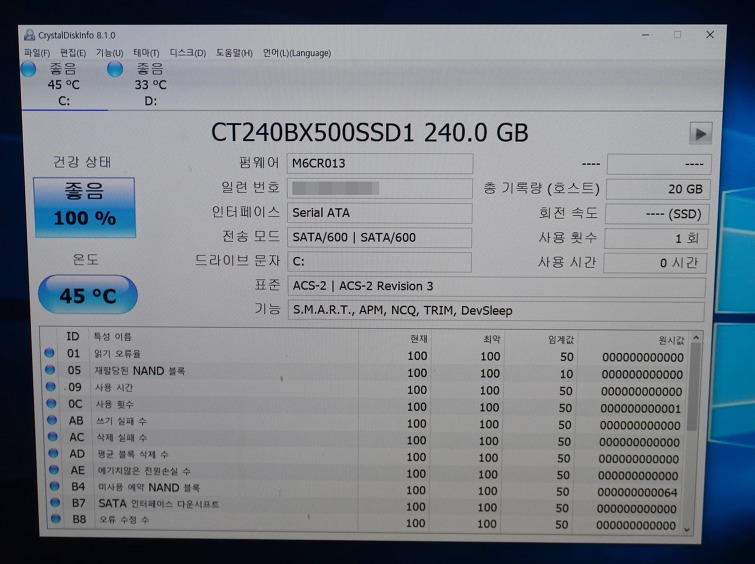The width and height of the screenshot is (755, 564).
Task: Click the status dot of row 01
Action: pyautogui.click(x=49, y=353)
